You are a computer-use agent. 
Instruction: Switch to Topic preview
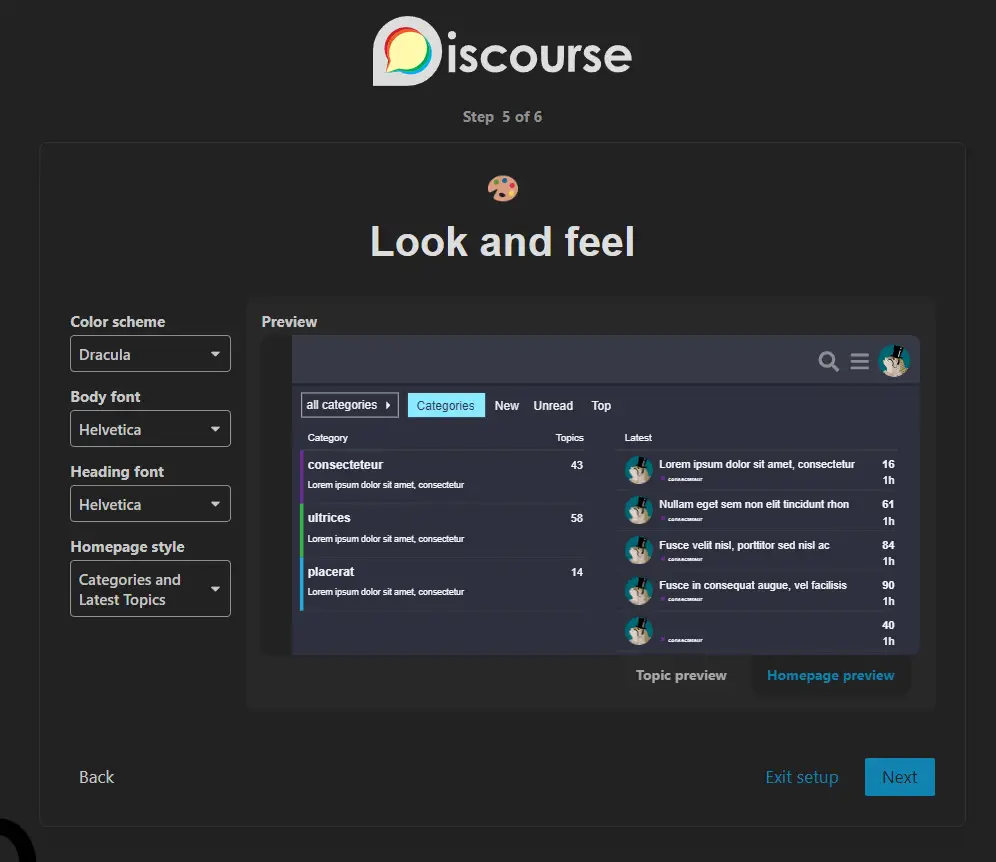coord(681,675)
